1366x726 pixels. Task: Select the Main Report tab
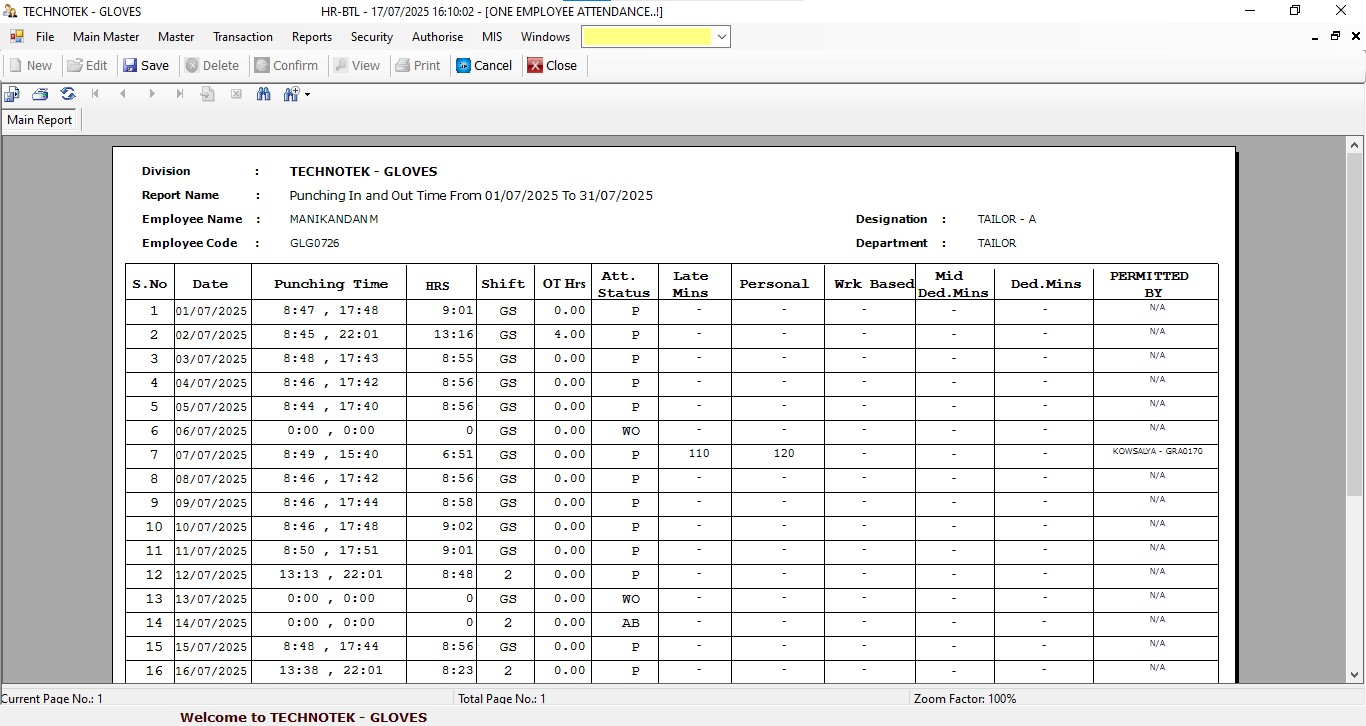coord(40,120)
